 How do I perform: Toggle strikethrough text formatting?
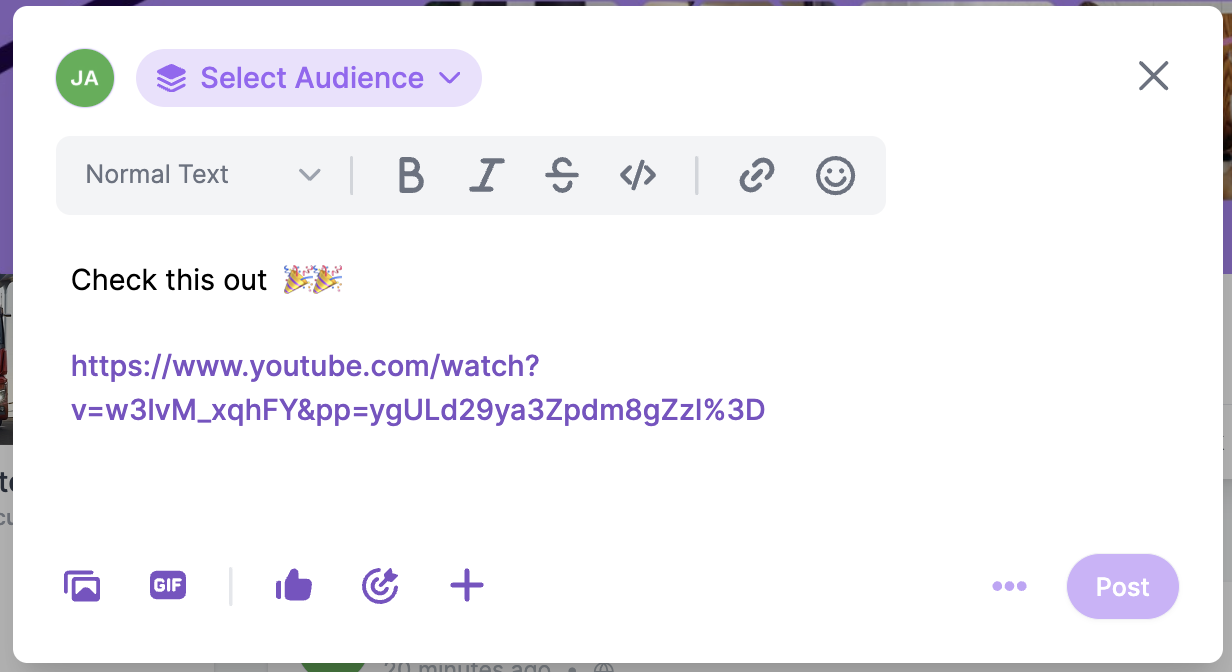[x=562, y=175]
